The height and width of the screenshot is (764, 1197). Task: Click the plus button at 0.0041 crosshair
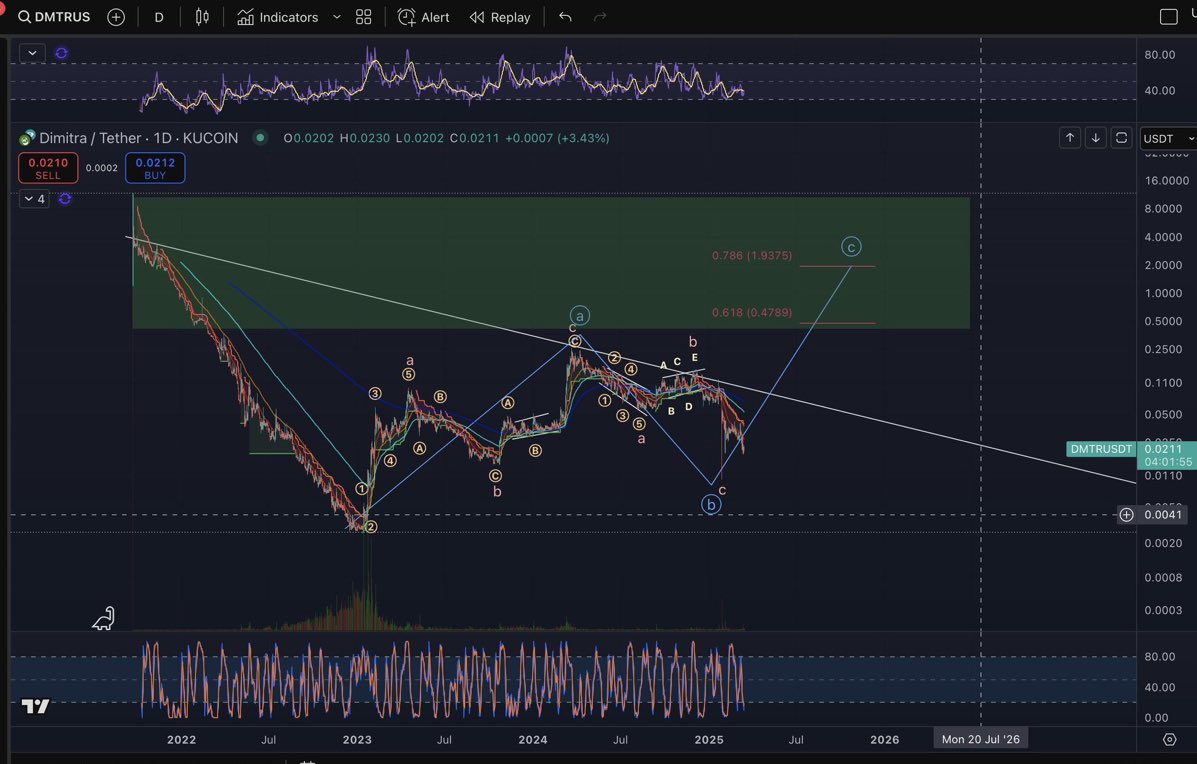pos(1127,515)
